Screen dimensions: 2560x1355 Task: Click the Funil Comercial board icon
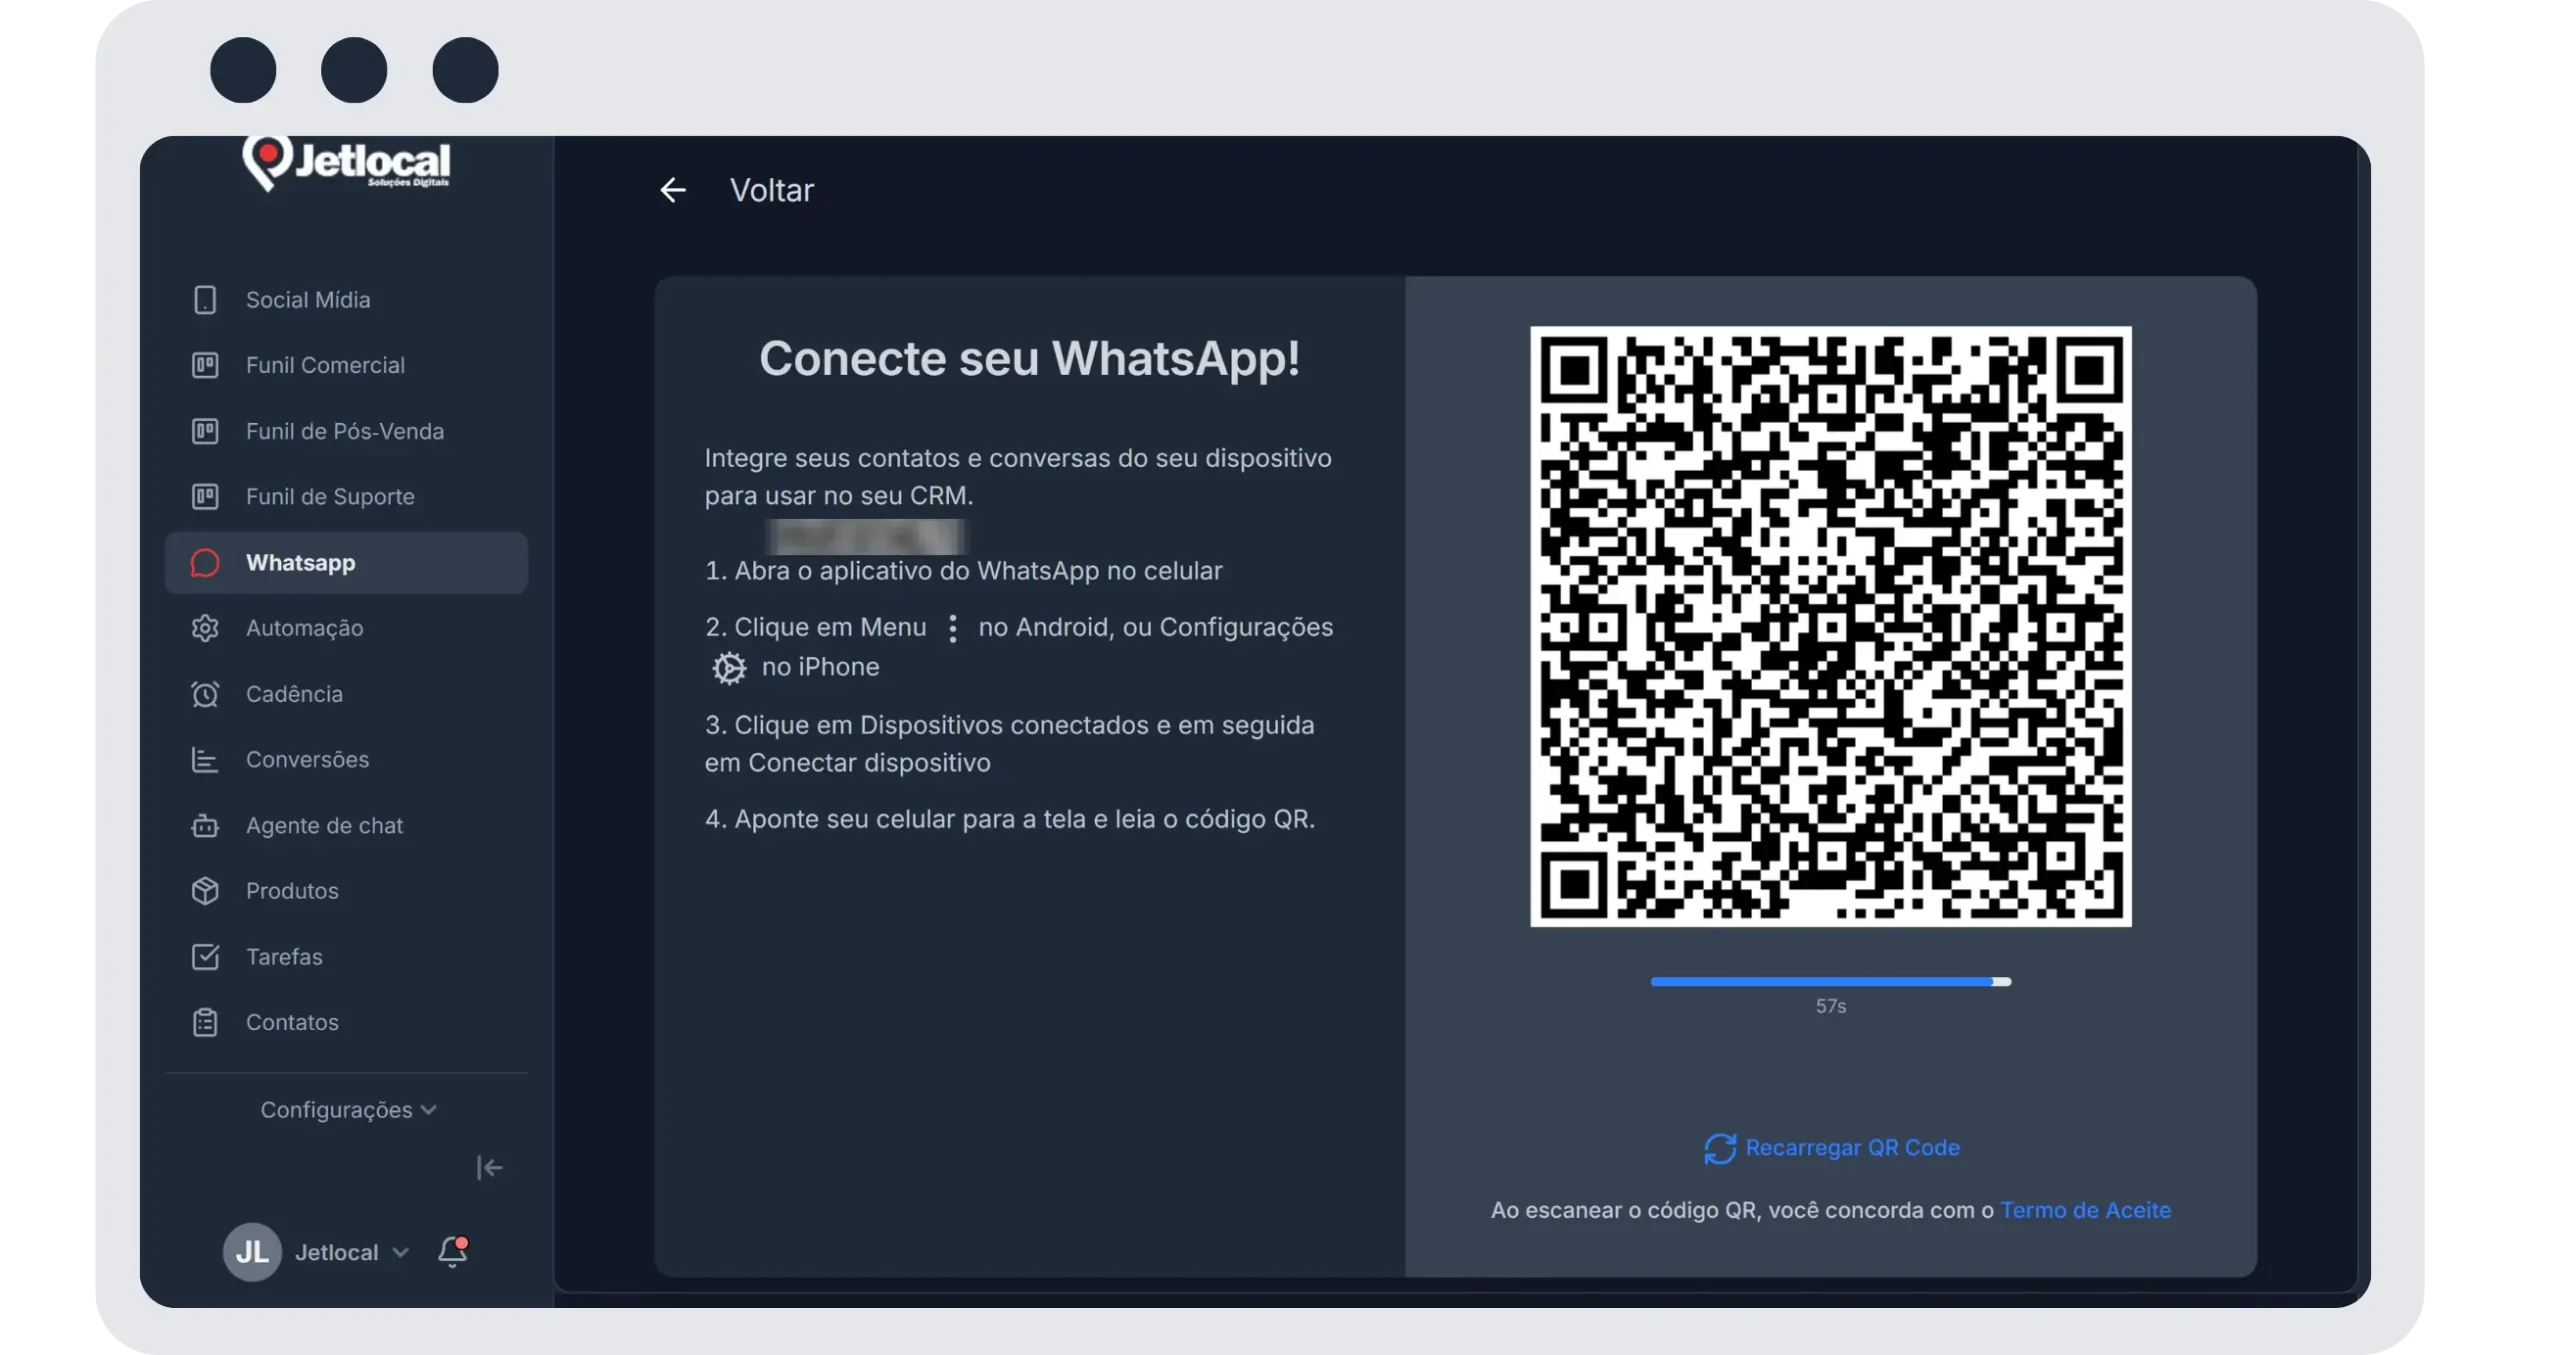[205, 365]
